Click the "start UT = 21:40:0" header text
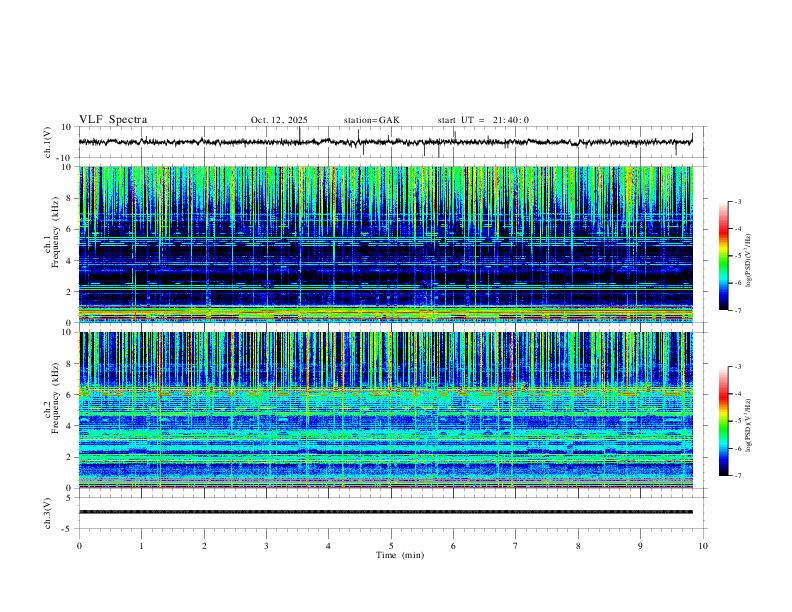The width and height of the screenshot is (792, 612). pyautogui.click(x=483, y=120)
